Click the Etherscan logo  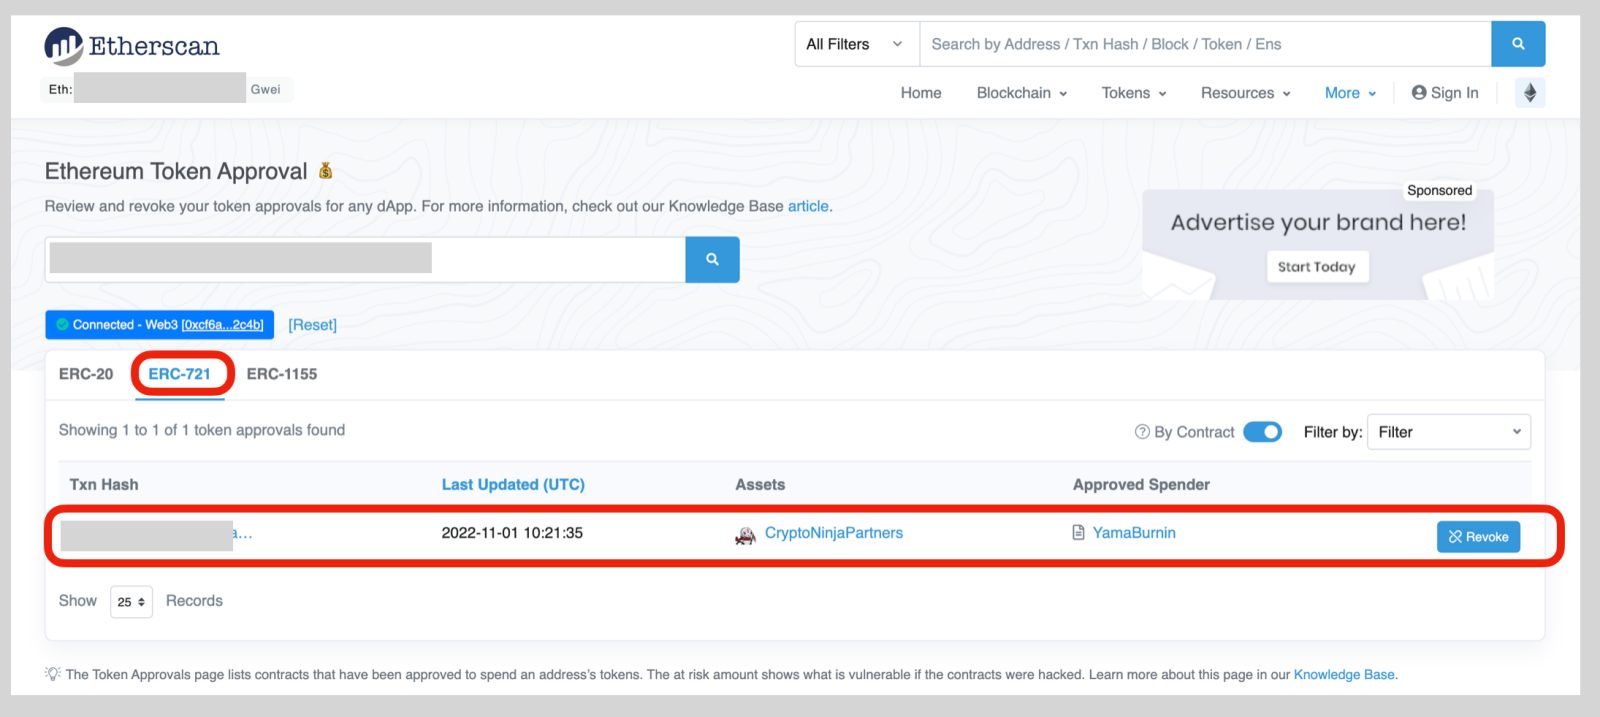pos(132,46)
